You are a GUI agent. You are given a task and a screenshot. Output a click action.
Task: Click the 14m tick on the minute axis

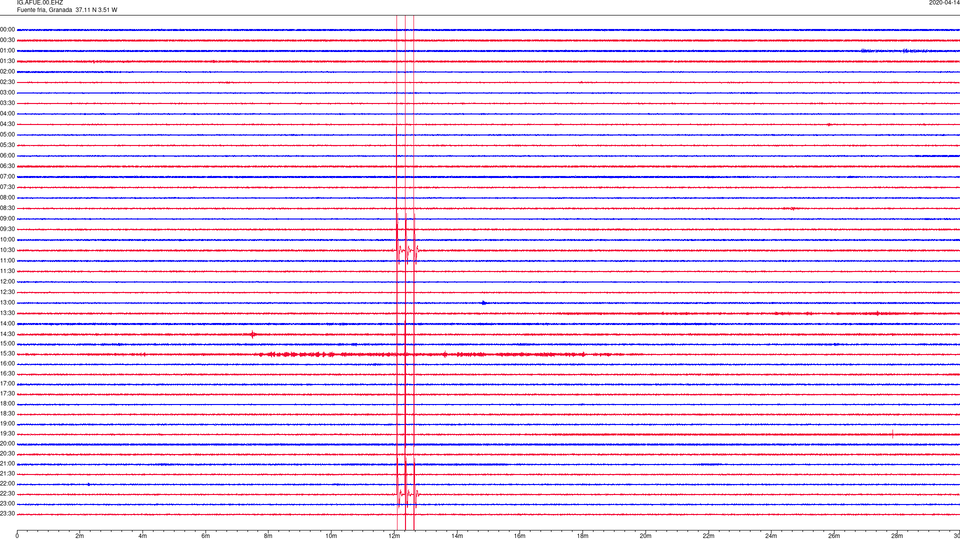tap(457, 536)
